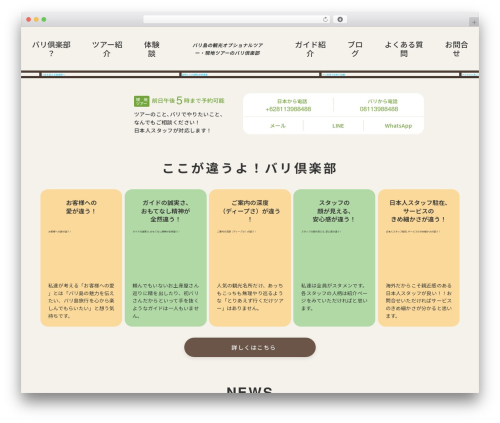This screenshot has height=423, width=500.
Task: Click the third blue link in the striped bar
Action: 333,74
